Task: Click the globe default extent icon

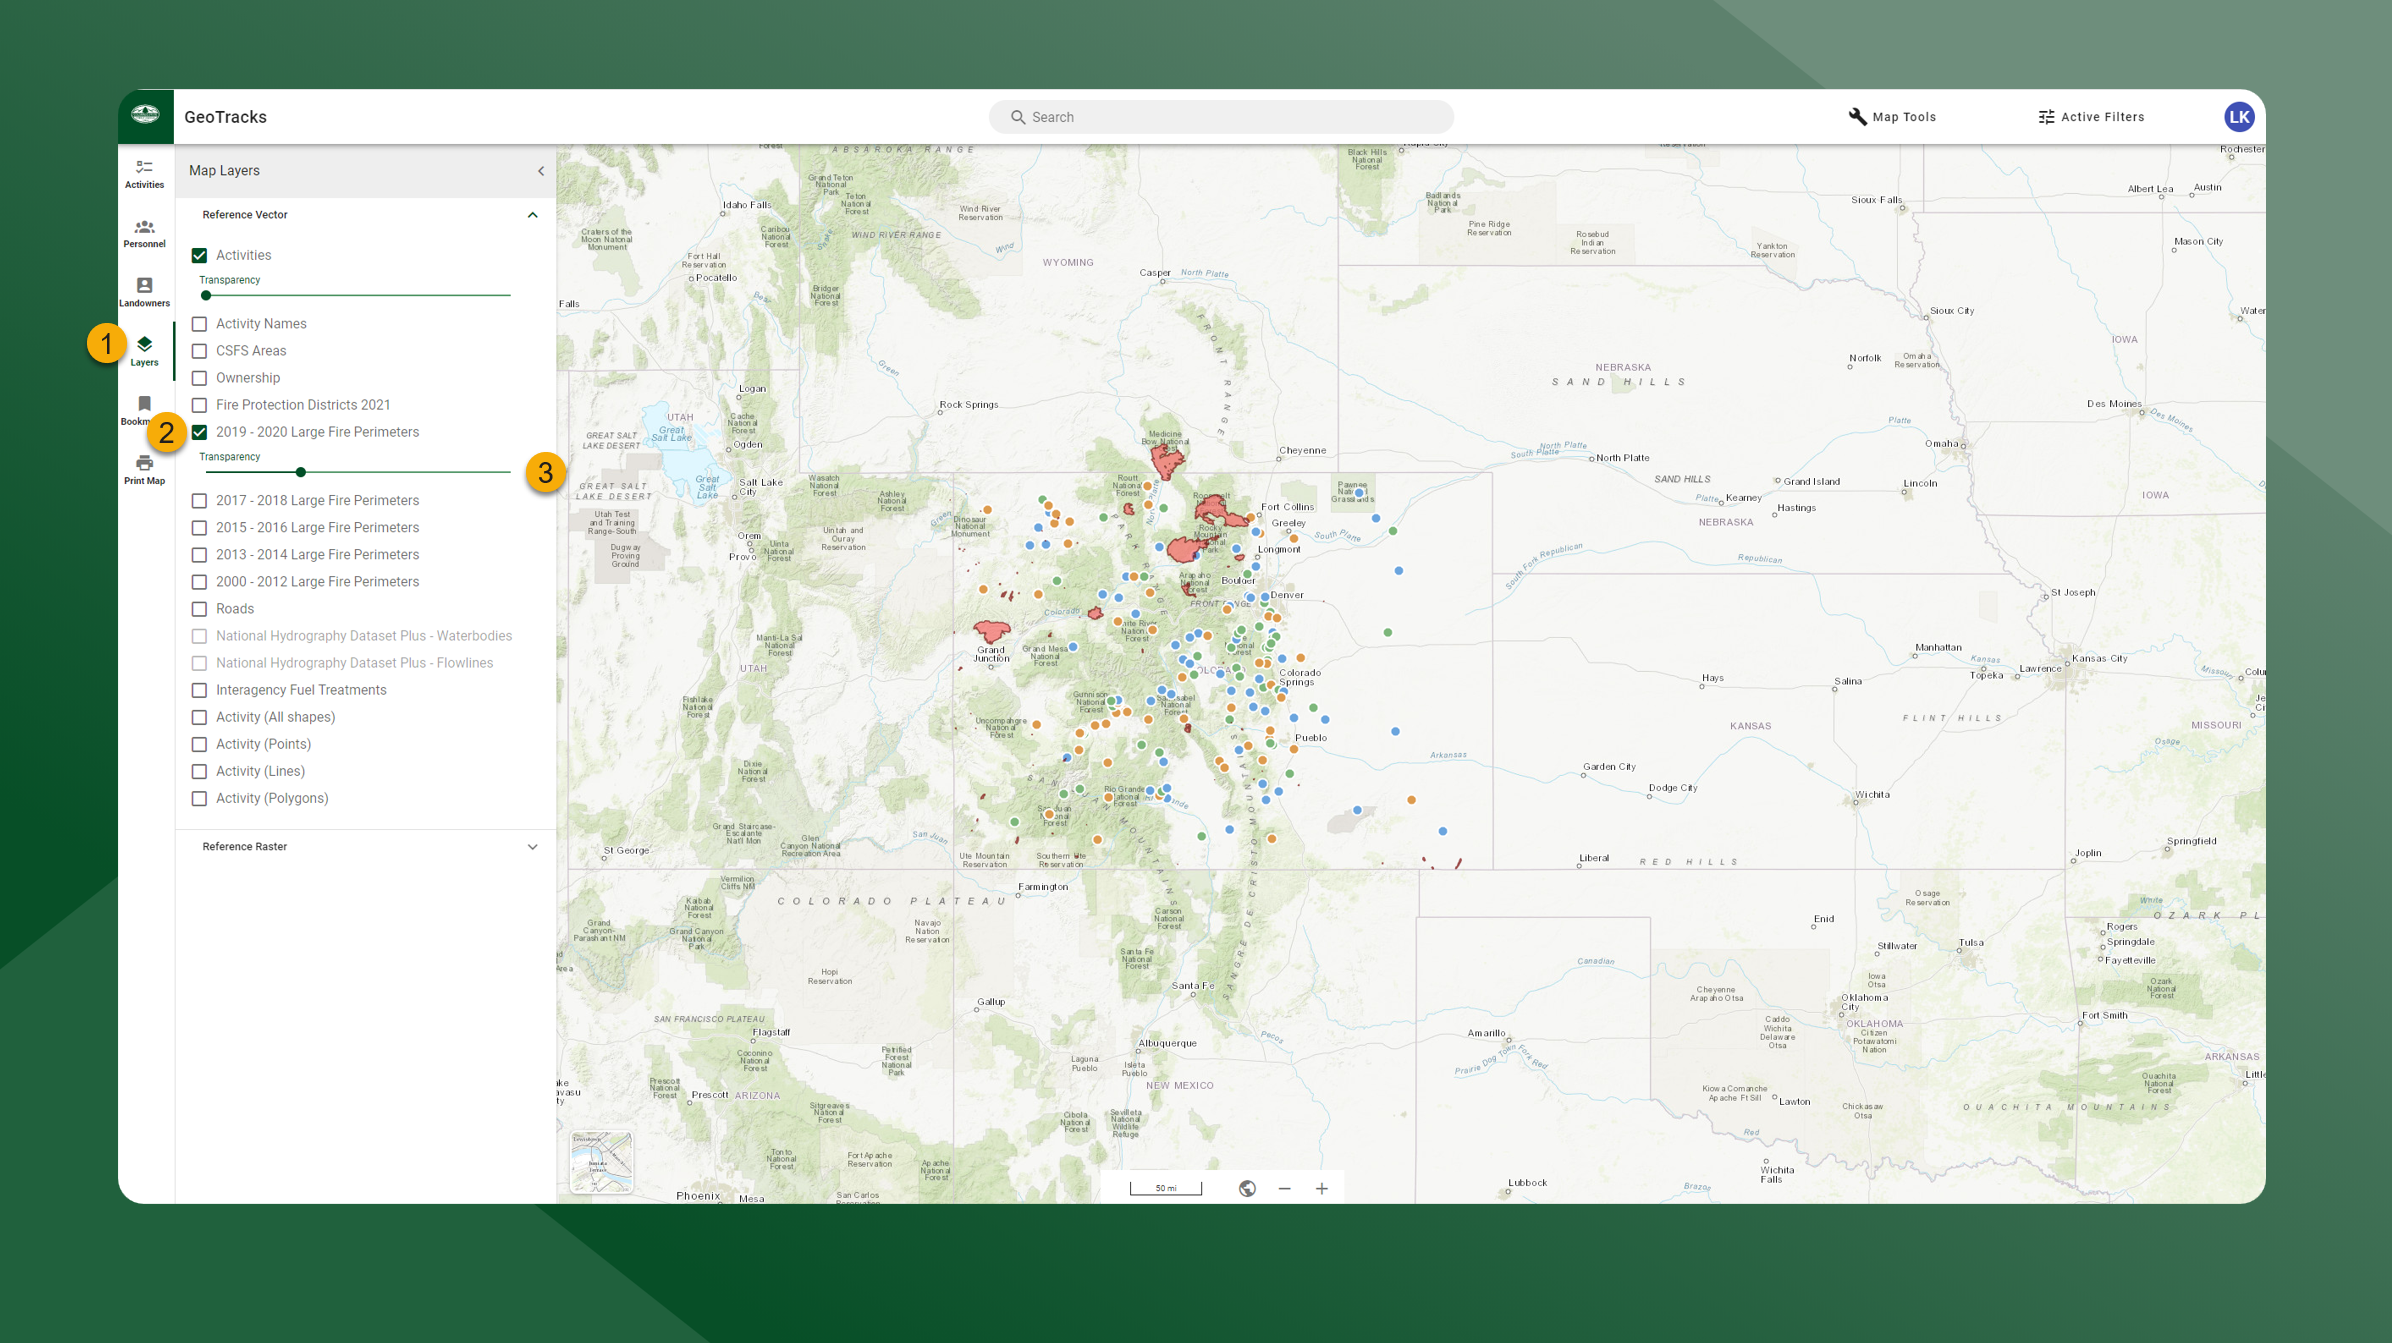Action: pyautogui.click(x=1247, y=1188)
